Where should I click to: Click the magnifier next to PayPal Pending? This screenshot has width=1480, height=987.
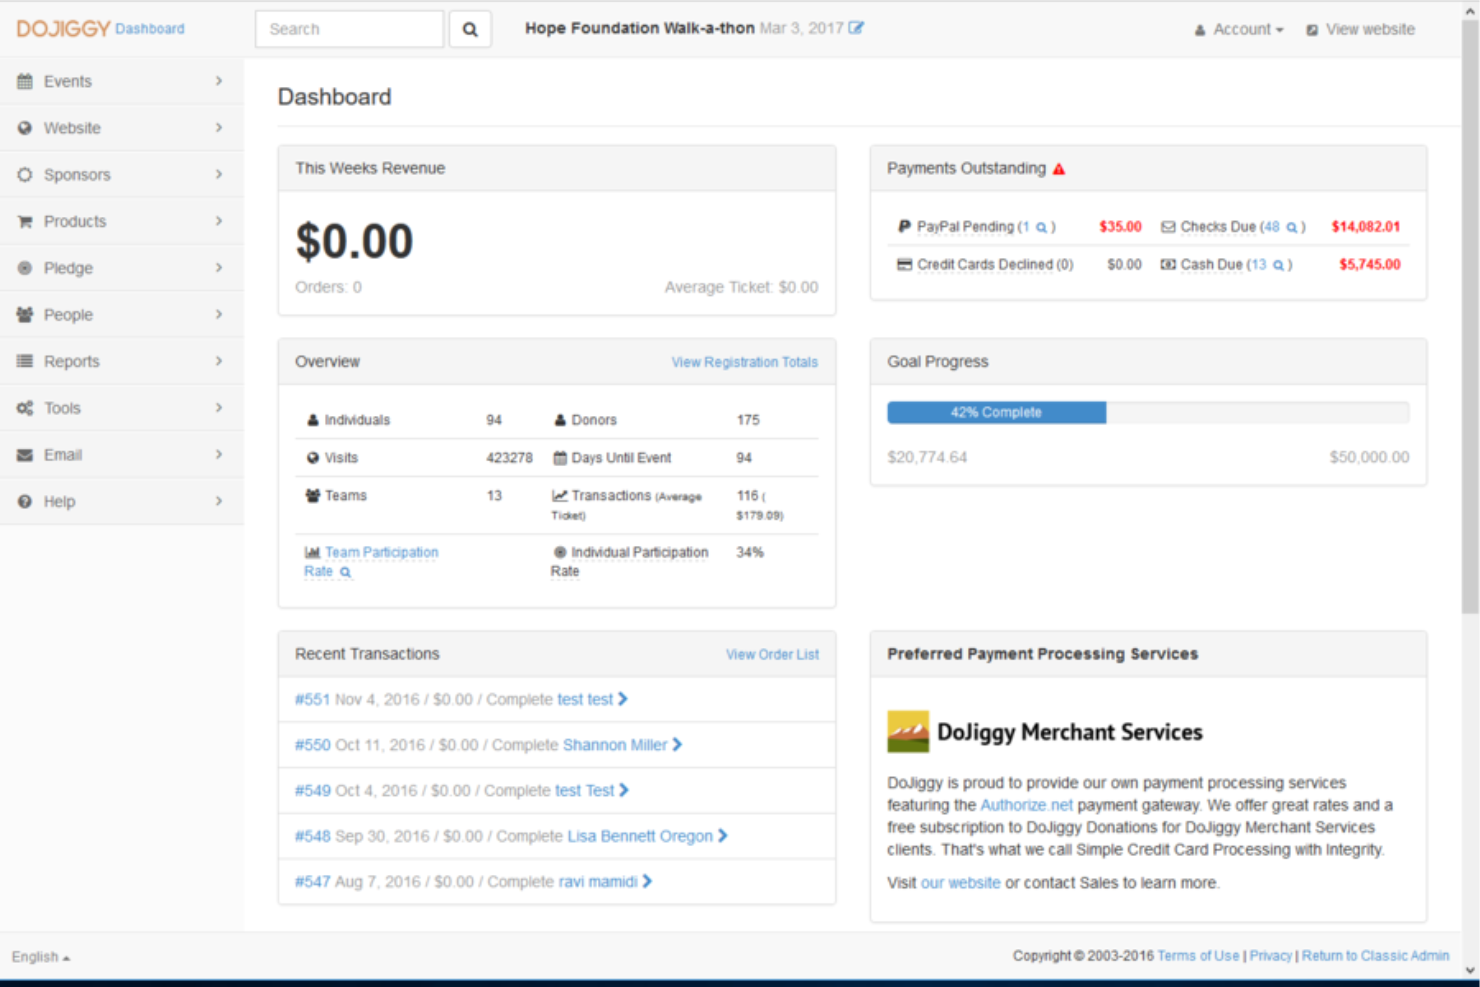[1043, 227]
